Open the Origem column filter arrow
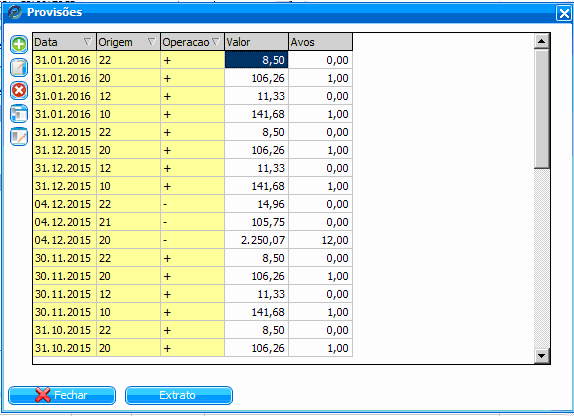574x416 pixels. [152, 42]
